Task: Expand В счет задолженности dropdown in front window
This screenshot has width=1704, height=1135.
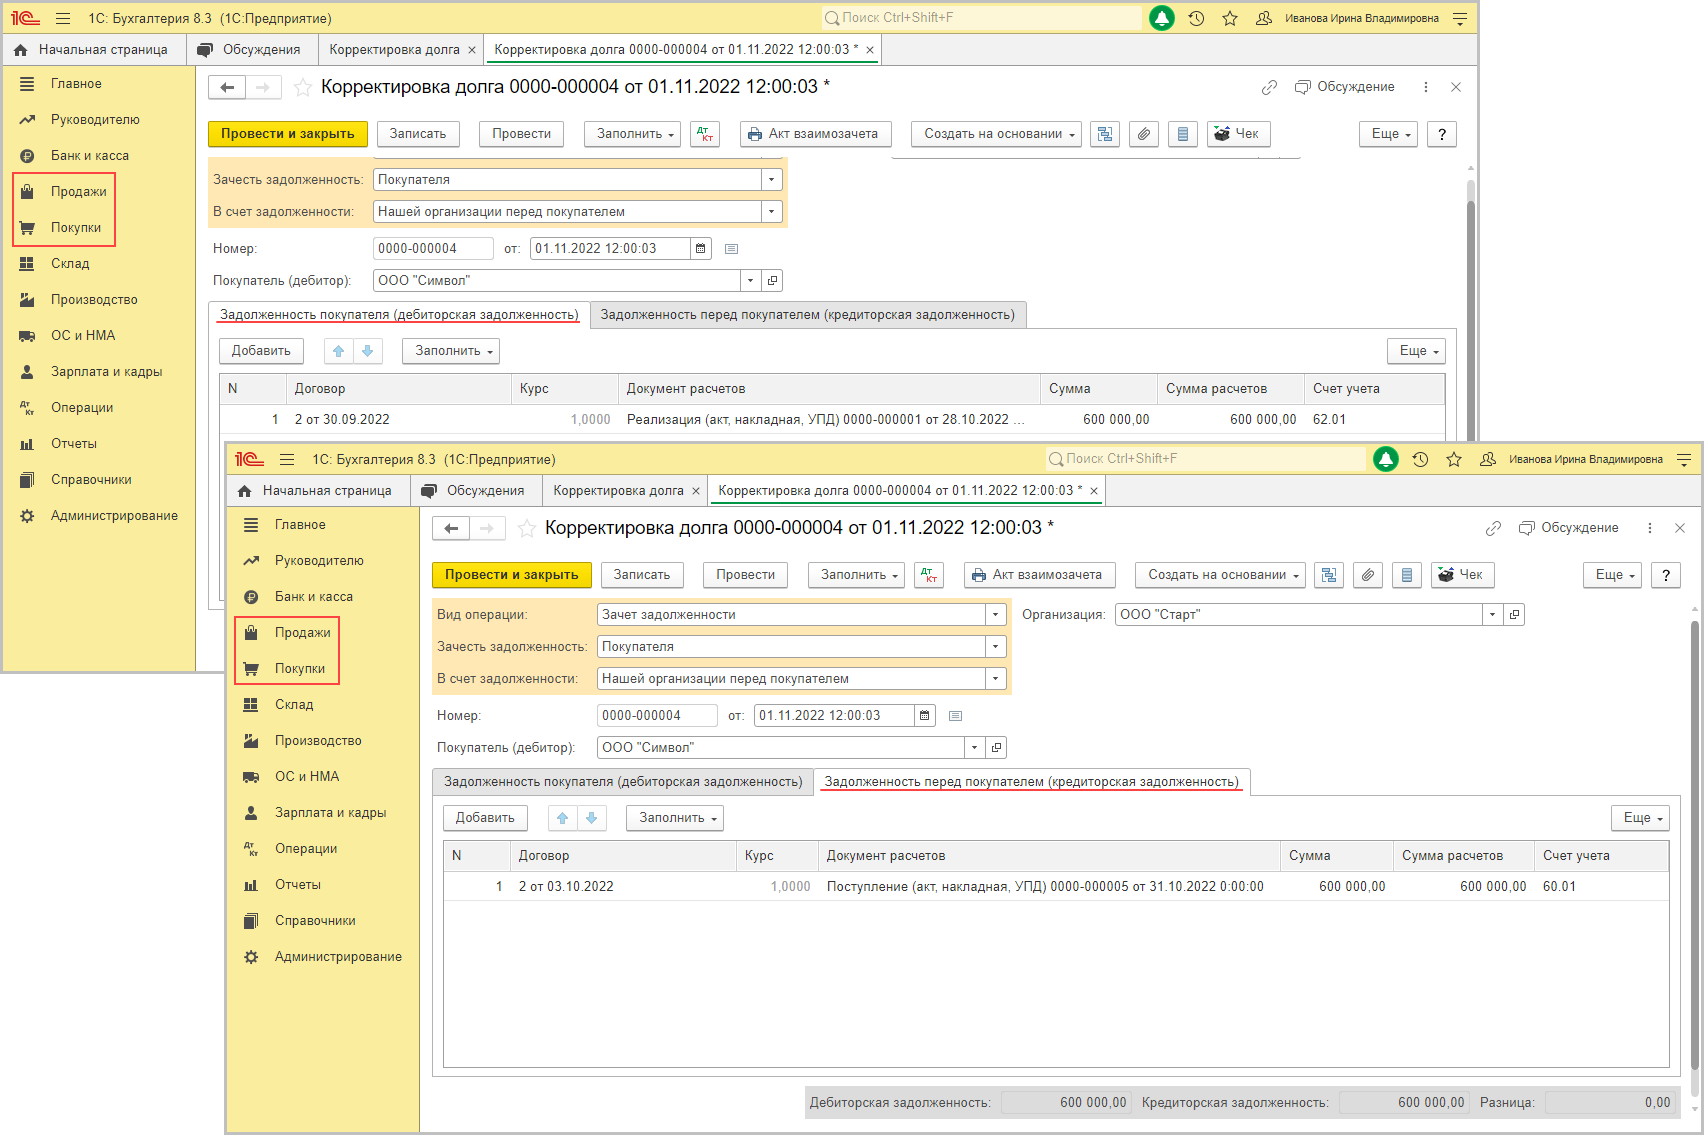Action: (995, 679)
